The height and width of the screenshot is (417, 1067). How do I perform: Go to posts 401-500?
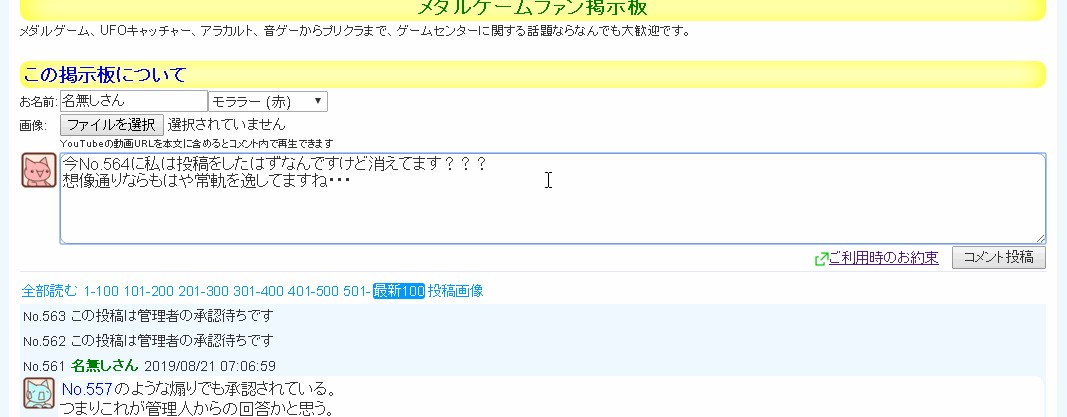tap(313, 291)
